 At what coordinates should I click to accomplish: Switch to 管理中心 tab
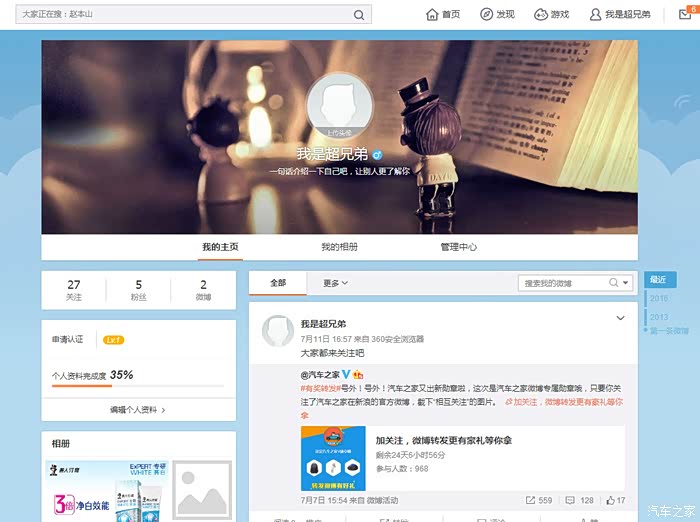click(x=459, y=247)
